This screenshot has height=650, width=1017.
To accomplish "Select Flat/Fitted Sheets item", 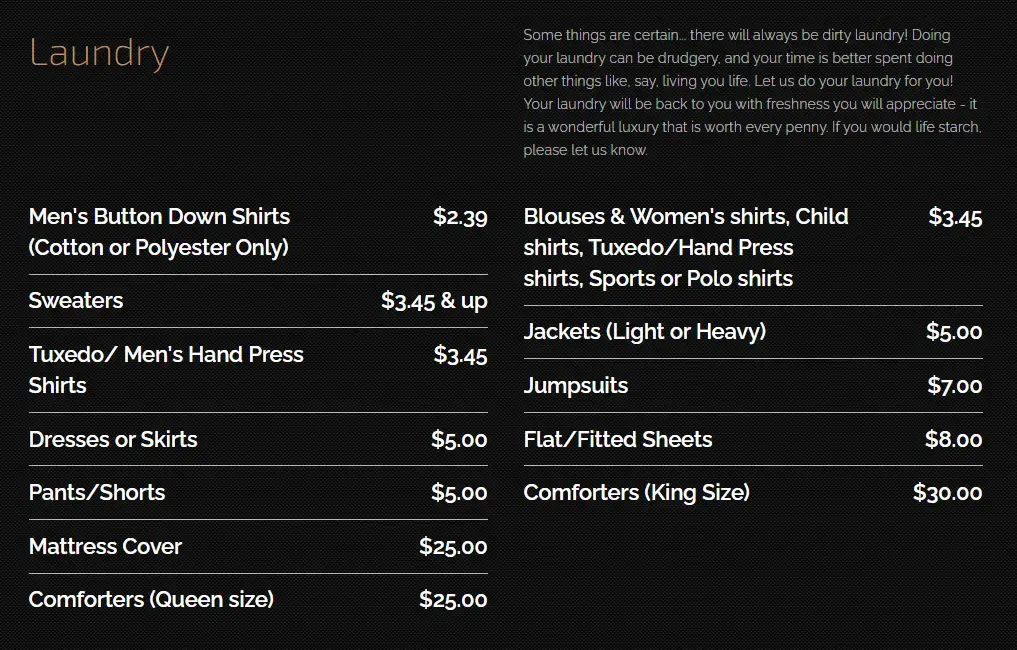I will (618, 439).
